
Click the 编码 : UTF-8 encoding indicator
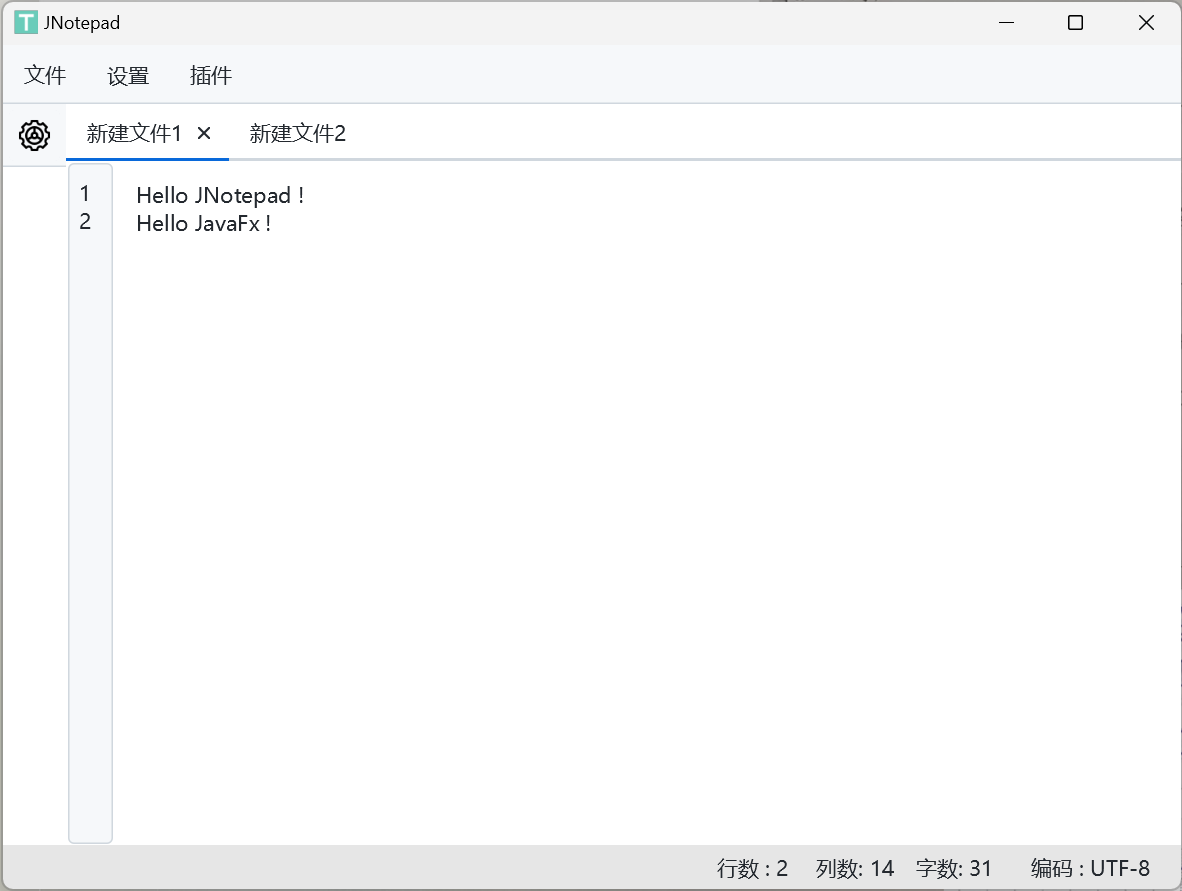pyautogui.click(x=1090, y=868)
